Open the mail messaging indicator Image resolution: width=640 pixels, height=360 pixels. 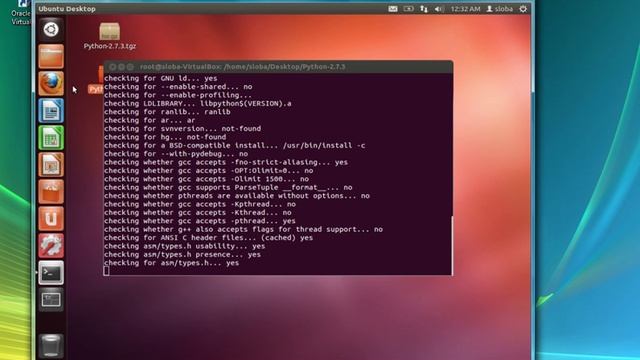(393, 9)
